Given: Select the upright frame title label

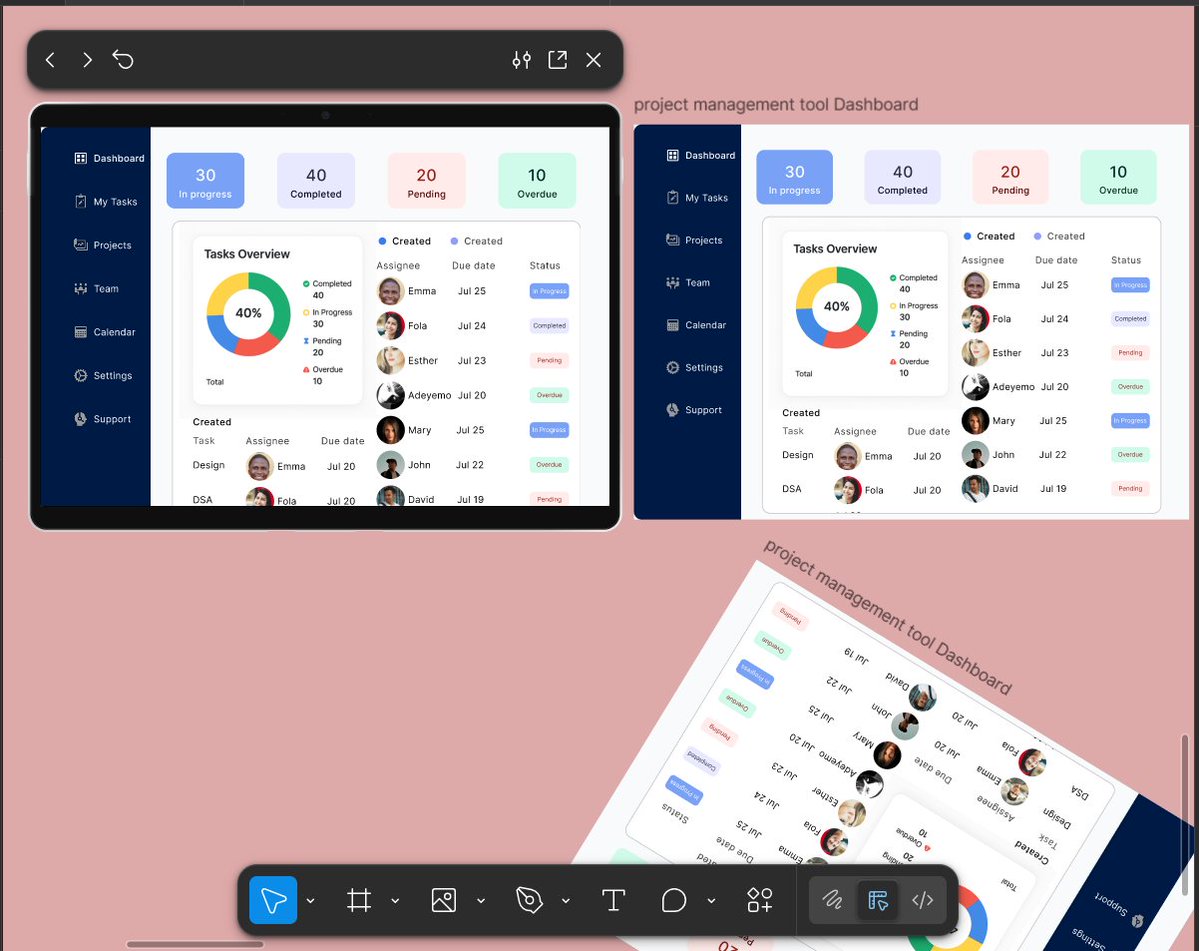Looking at the screenshot, I should click(776, 105).
